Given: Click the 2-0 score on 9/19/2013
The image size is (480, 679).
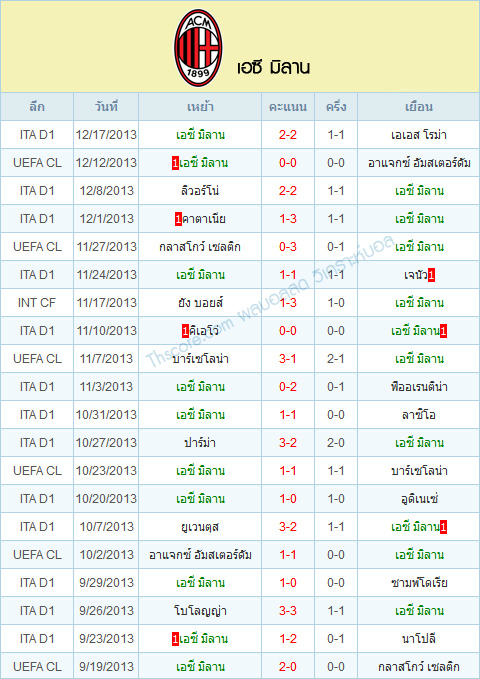Looking at the screenshot, I should tap(288, 666).
